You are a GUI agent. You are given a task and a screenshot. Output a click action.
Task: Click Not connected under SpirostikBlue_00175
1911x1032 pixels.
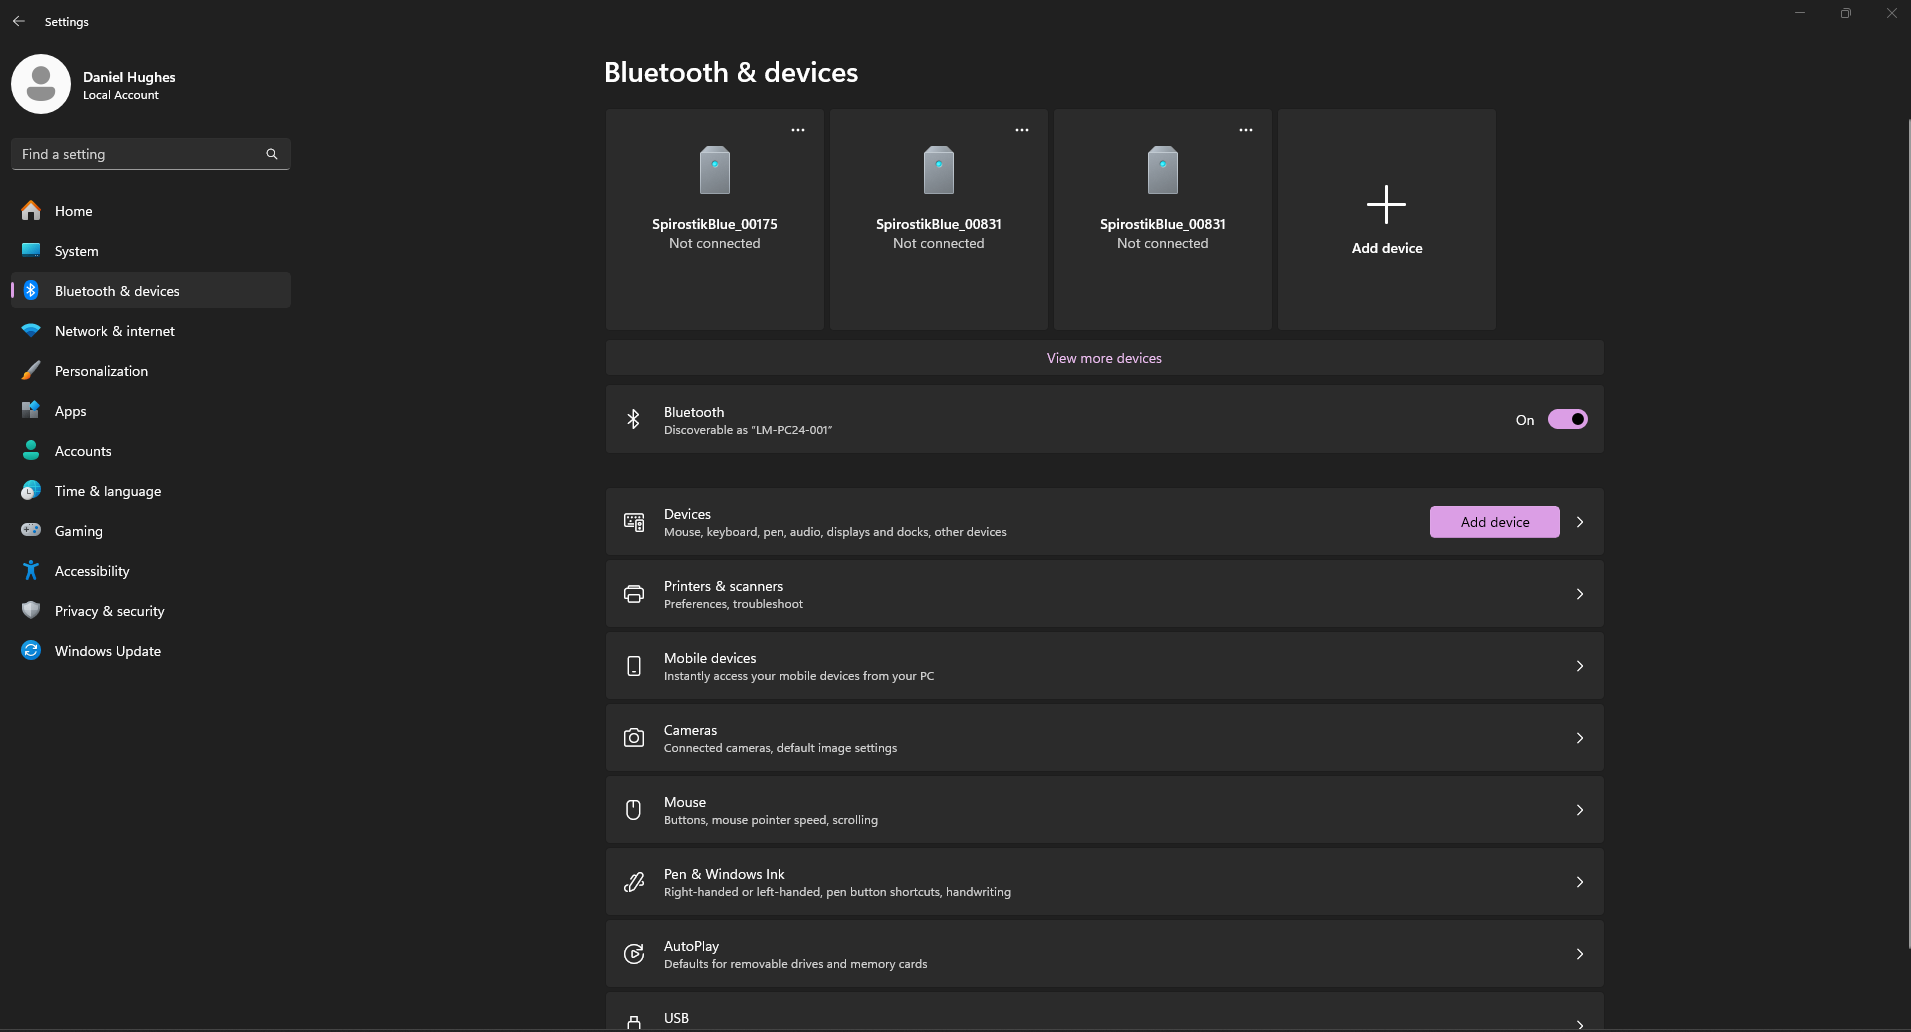[715, 243]
